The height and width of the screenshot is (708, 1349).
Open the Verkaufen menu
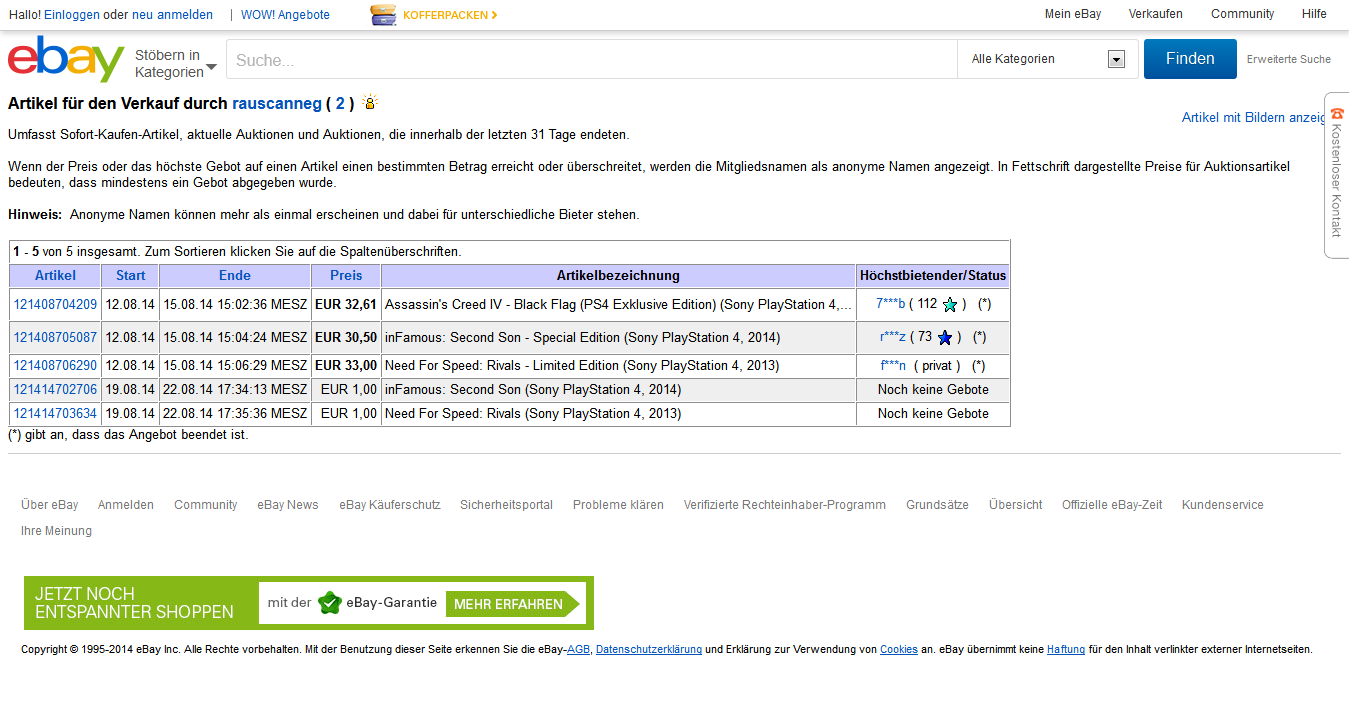pos(1156,14)
